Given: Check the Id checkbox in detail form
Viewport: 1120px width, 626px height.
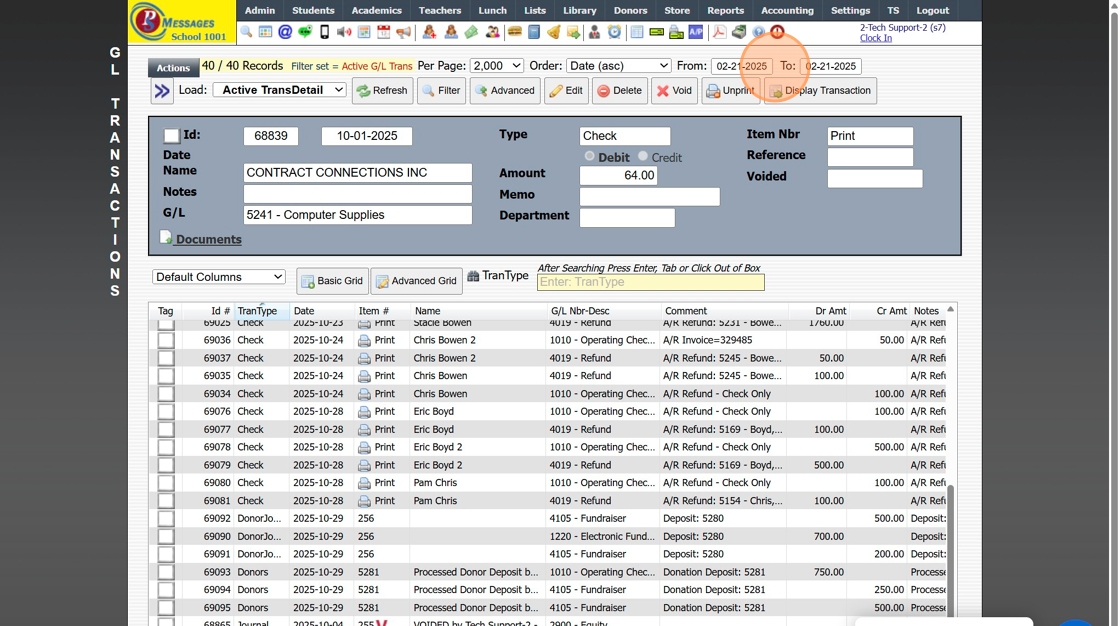Looking at the screenshot, I should coord(172,136).
